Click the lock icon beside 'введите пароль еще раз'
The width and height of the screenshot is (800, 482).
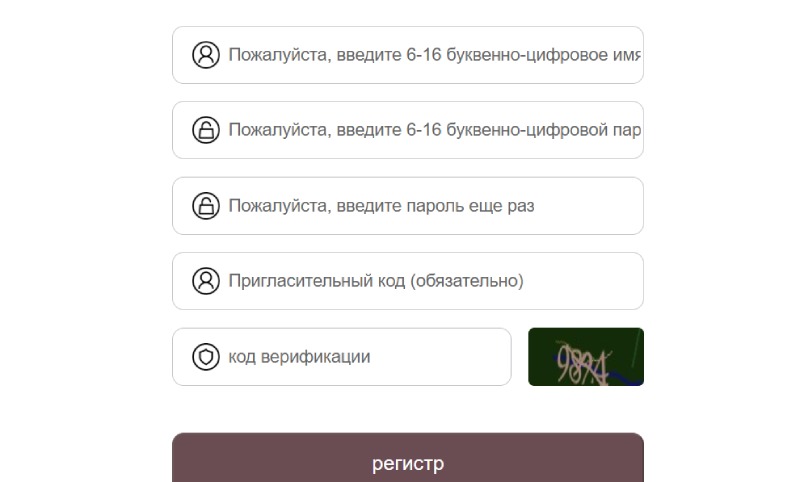click(x=205, y=206)
